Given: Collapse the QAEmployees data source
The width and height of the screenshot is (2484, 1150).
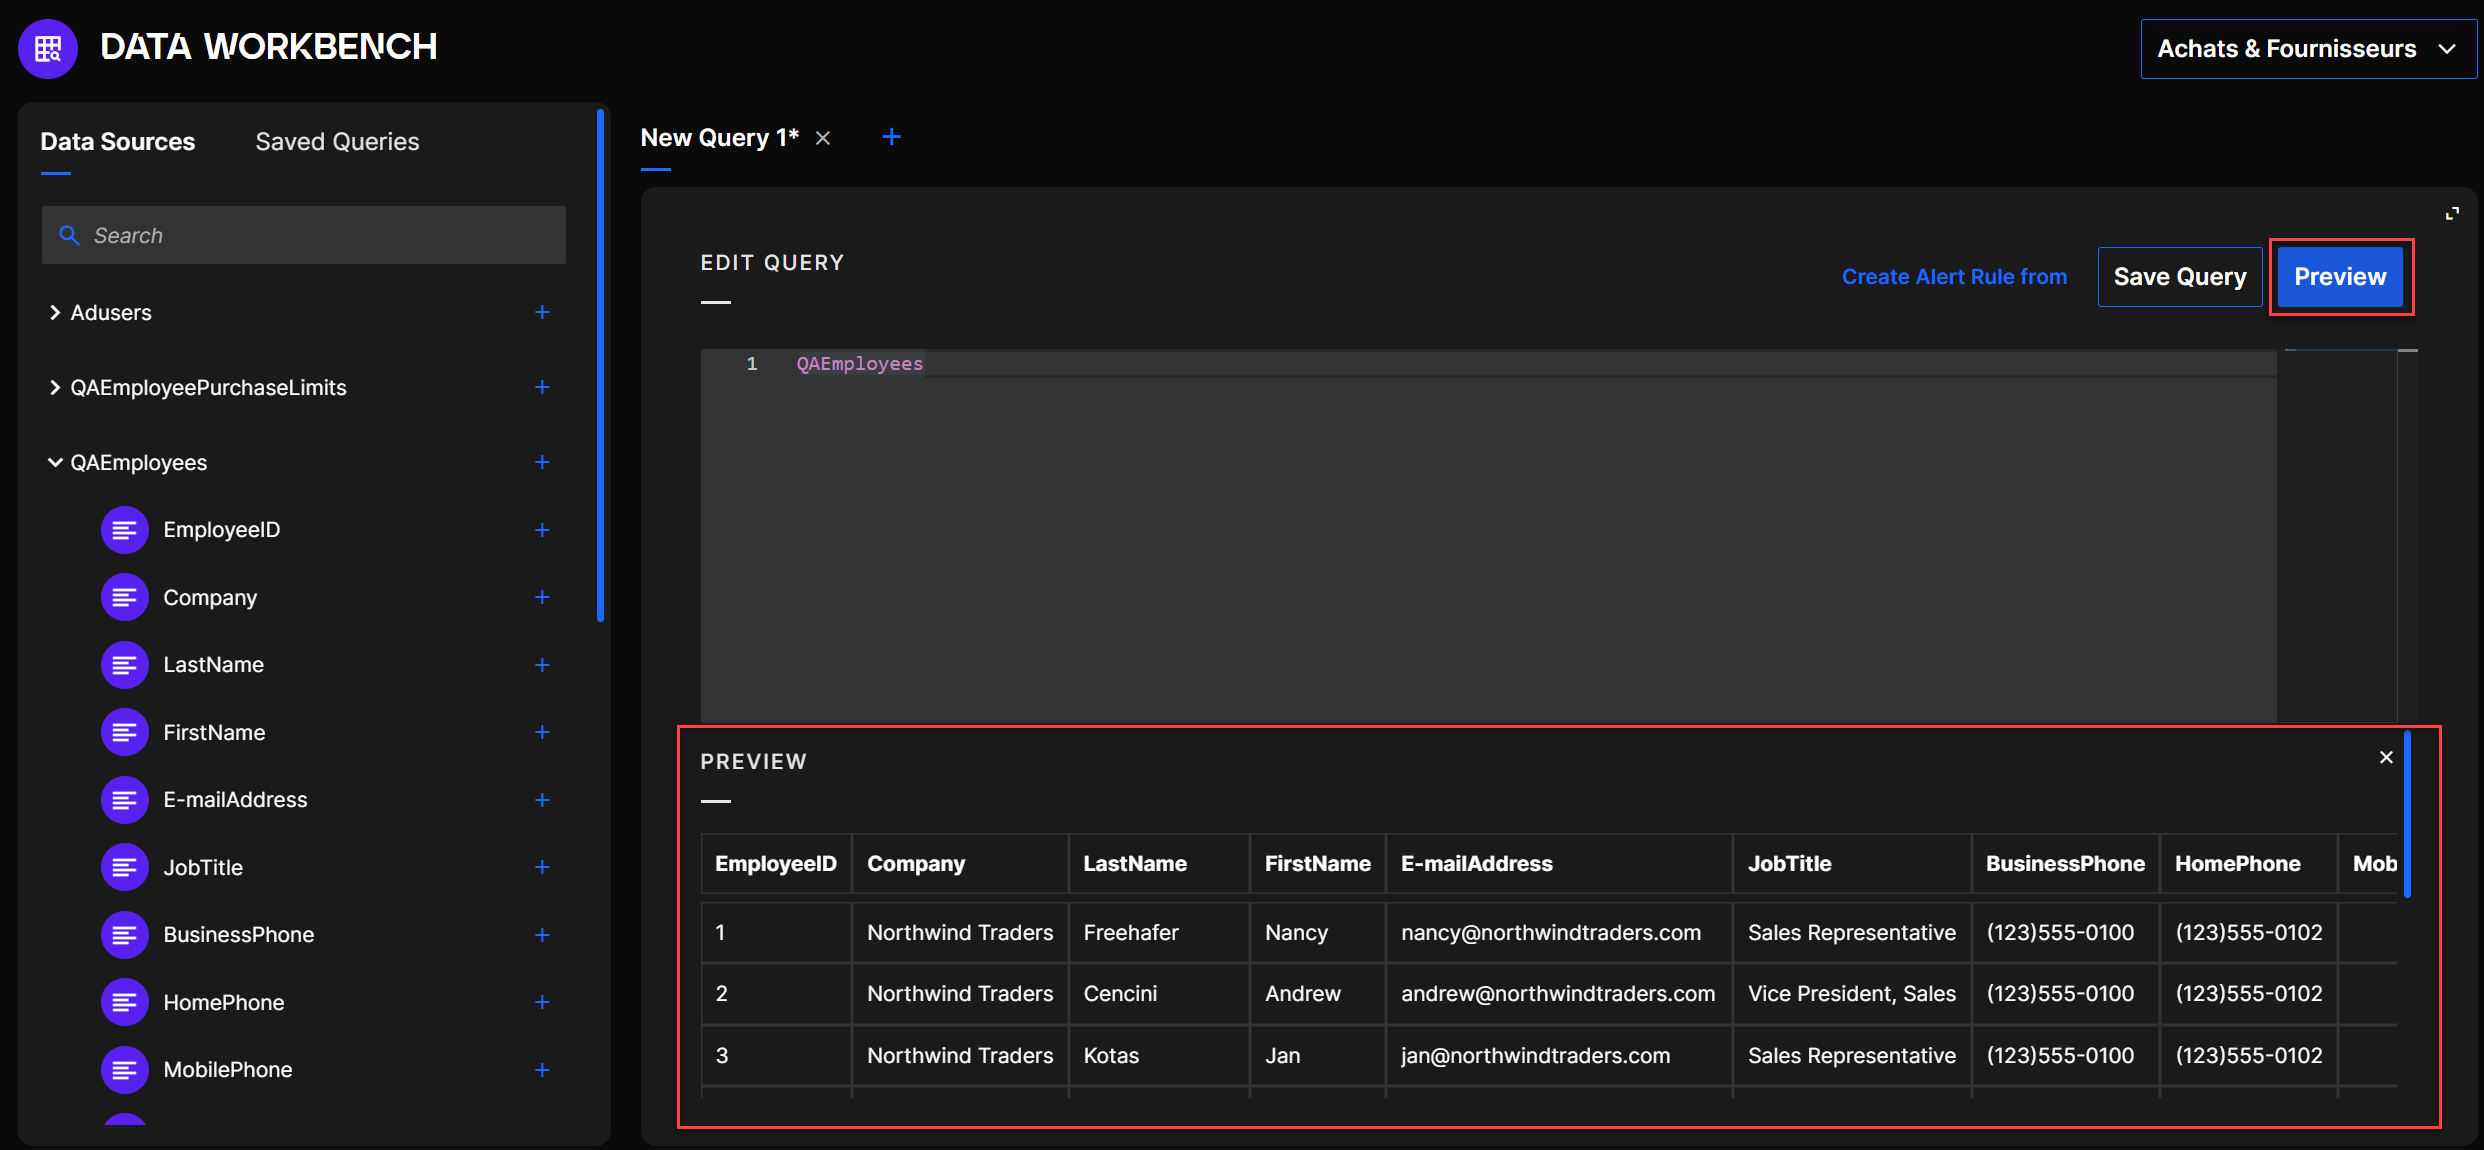Looking at the screenshot, I should (55, 462).
